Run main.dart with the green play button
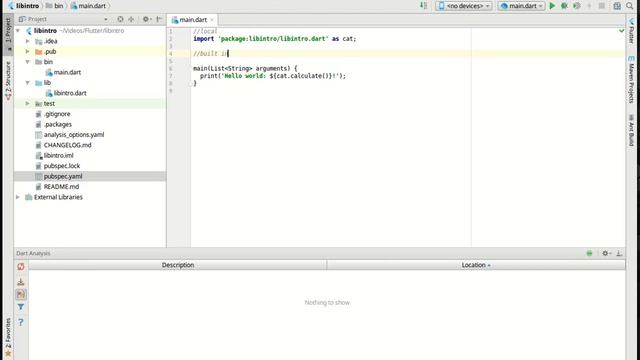This screenshot has width=640, height=360. point(552,6)
